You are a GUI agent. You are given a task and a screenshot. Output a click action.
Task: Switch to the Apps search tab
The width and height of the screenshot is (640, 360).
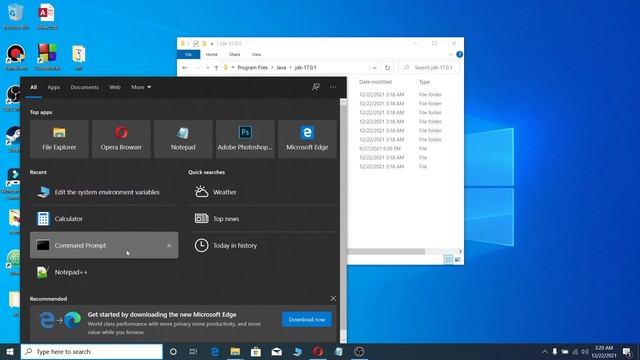[53, 87]
